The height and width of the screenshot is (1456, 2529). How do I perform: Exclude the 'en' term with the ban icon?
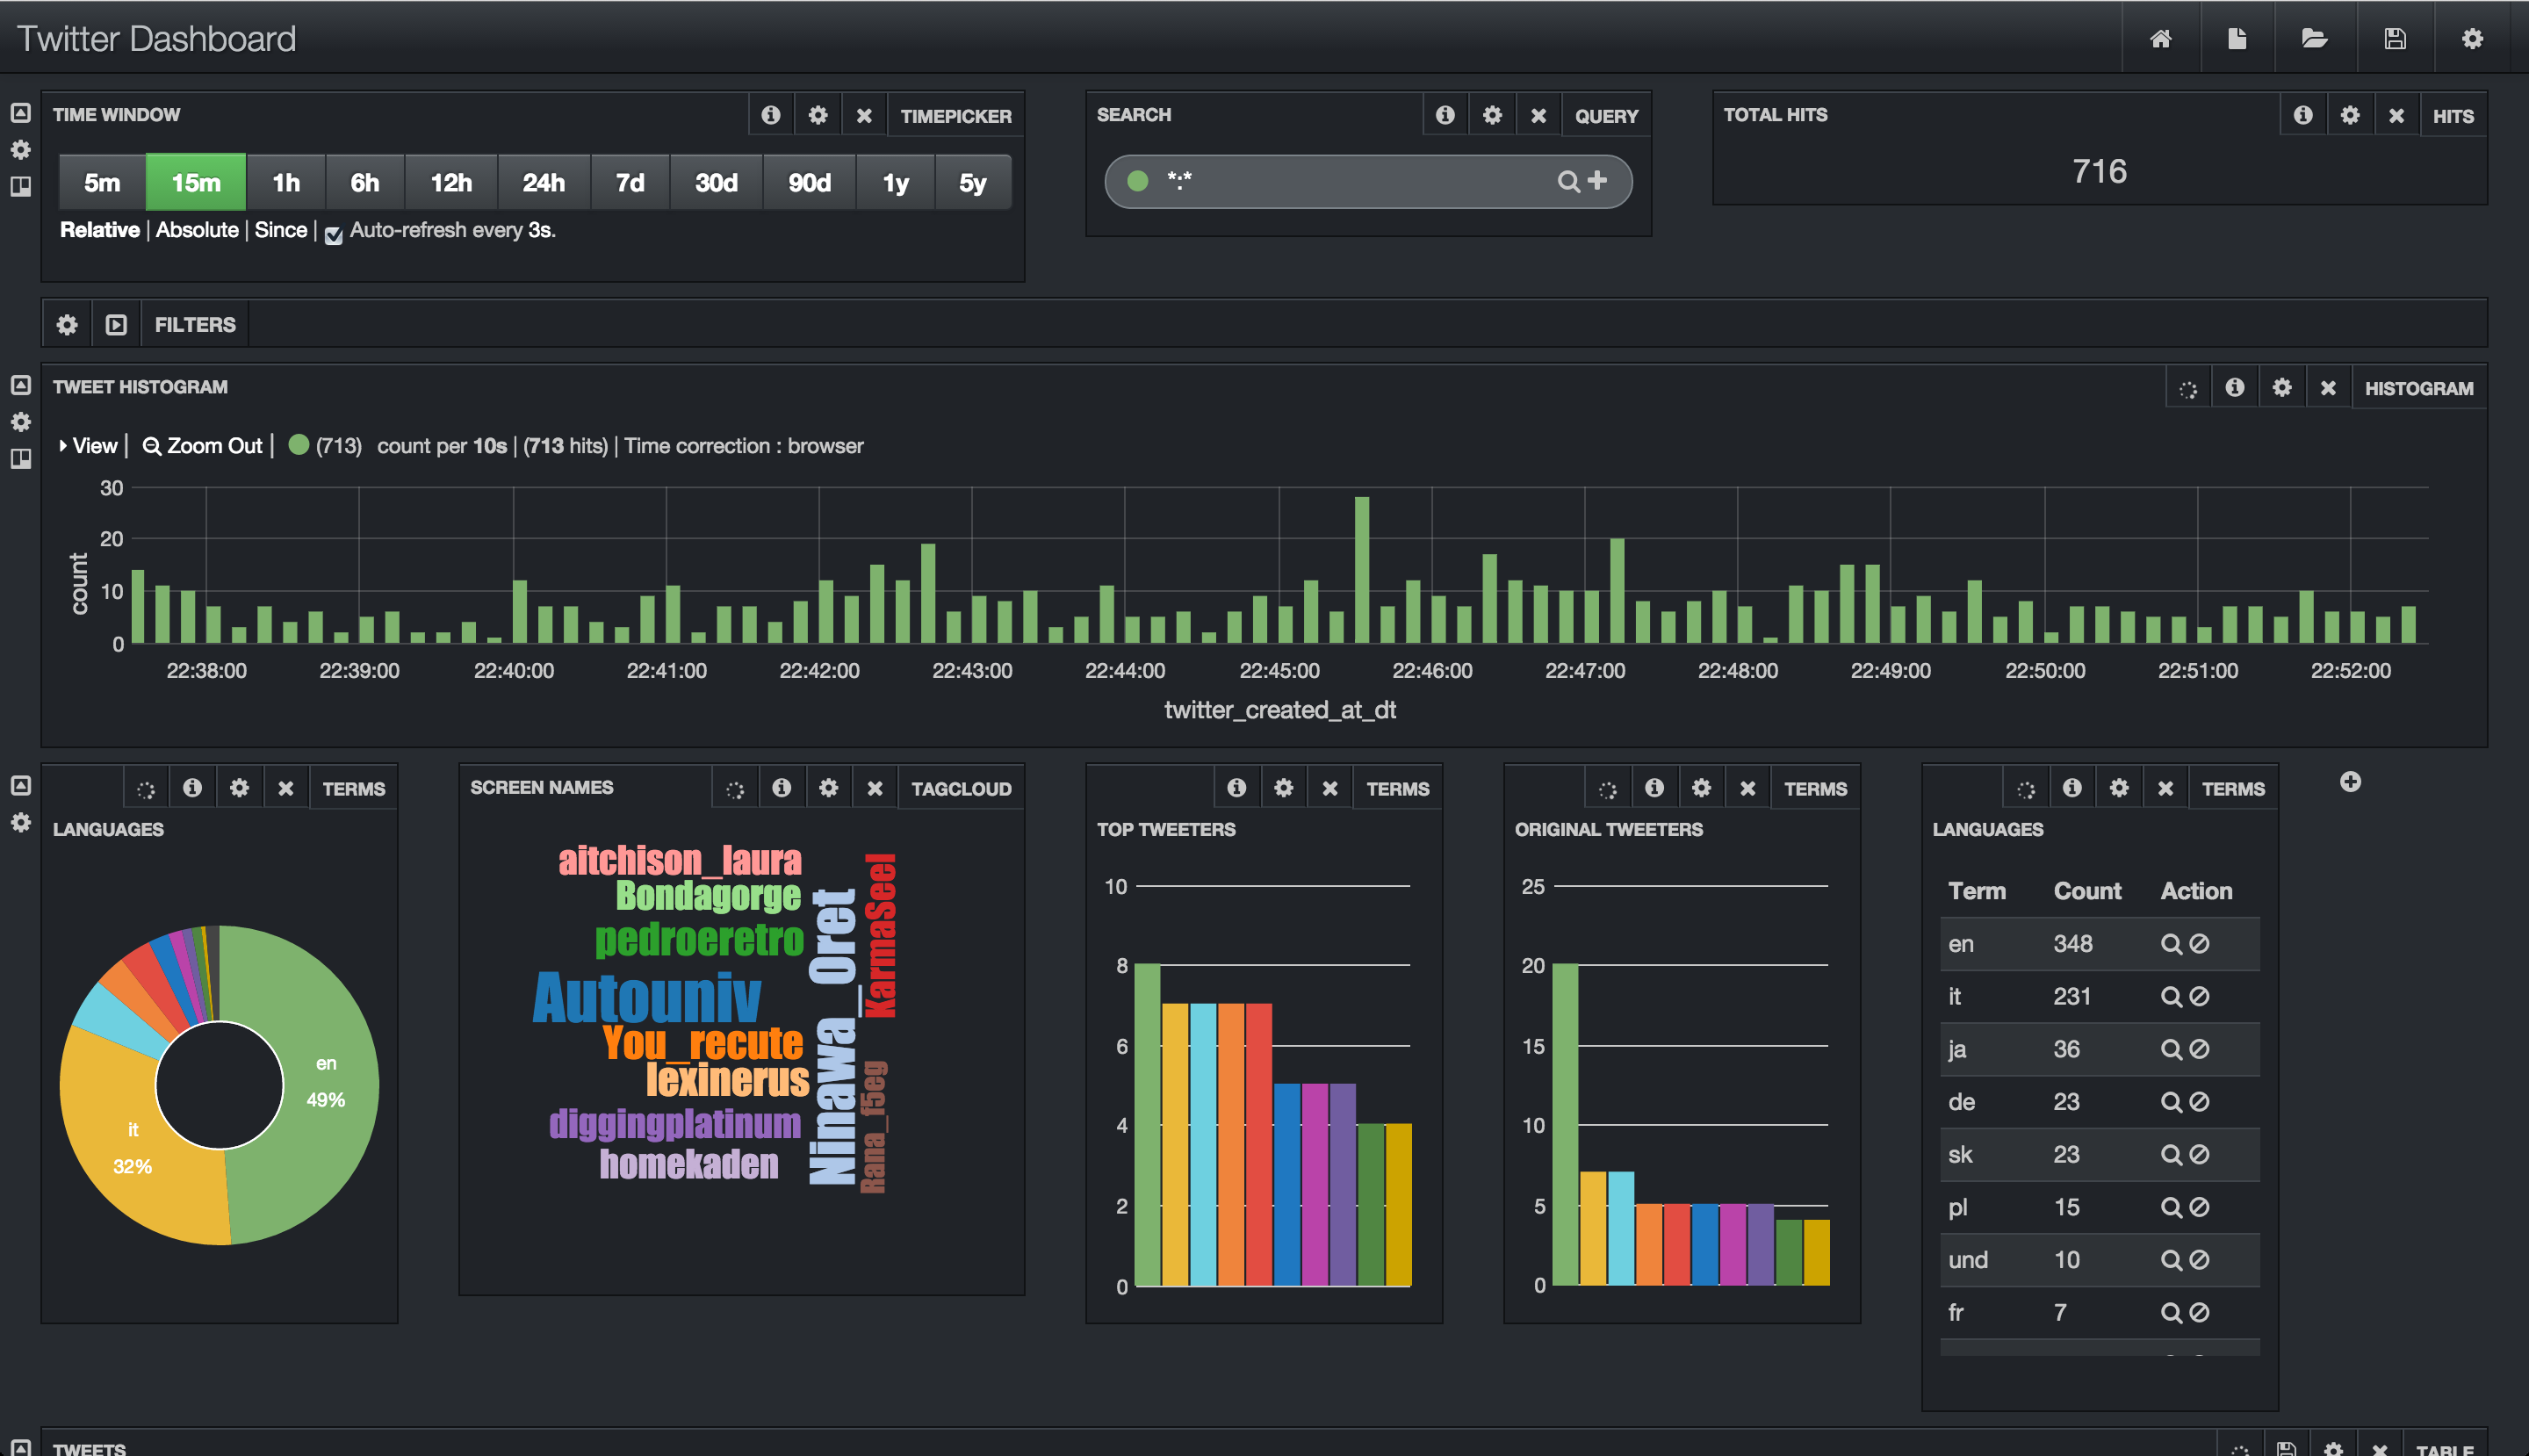(x=2199, y=943)
